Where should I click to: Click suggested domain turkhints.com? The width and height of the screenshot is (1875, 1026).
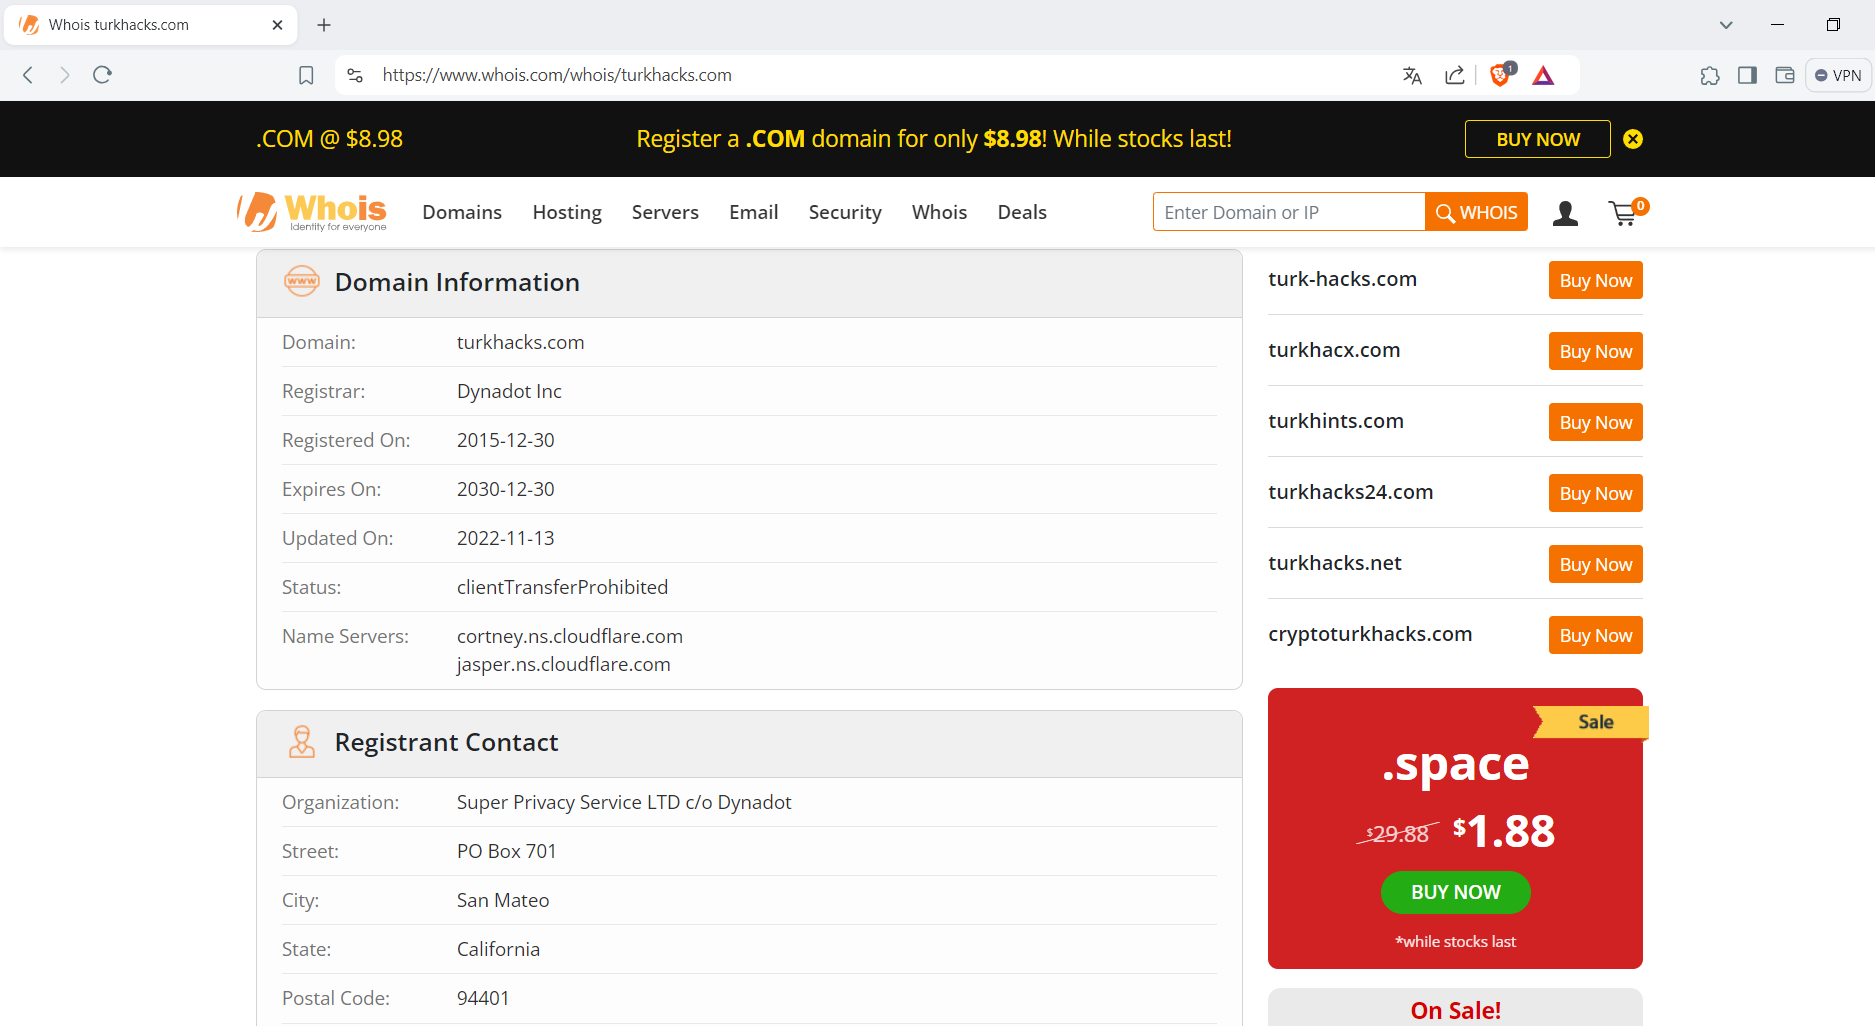(x=1335, y=421)
